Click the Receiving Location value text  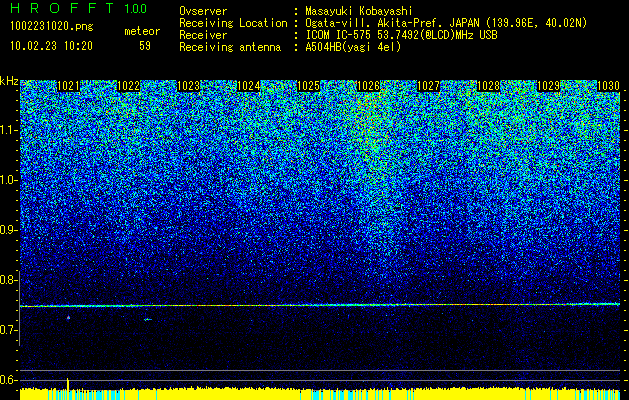coord(446,23)
